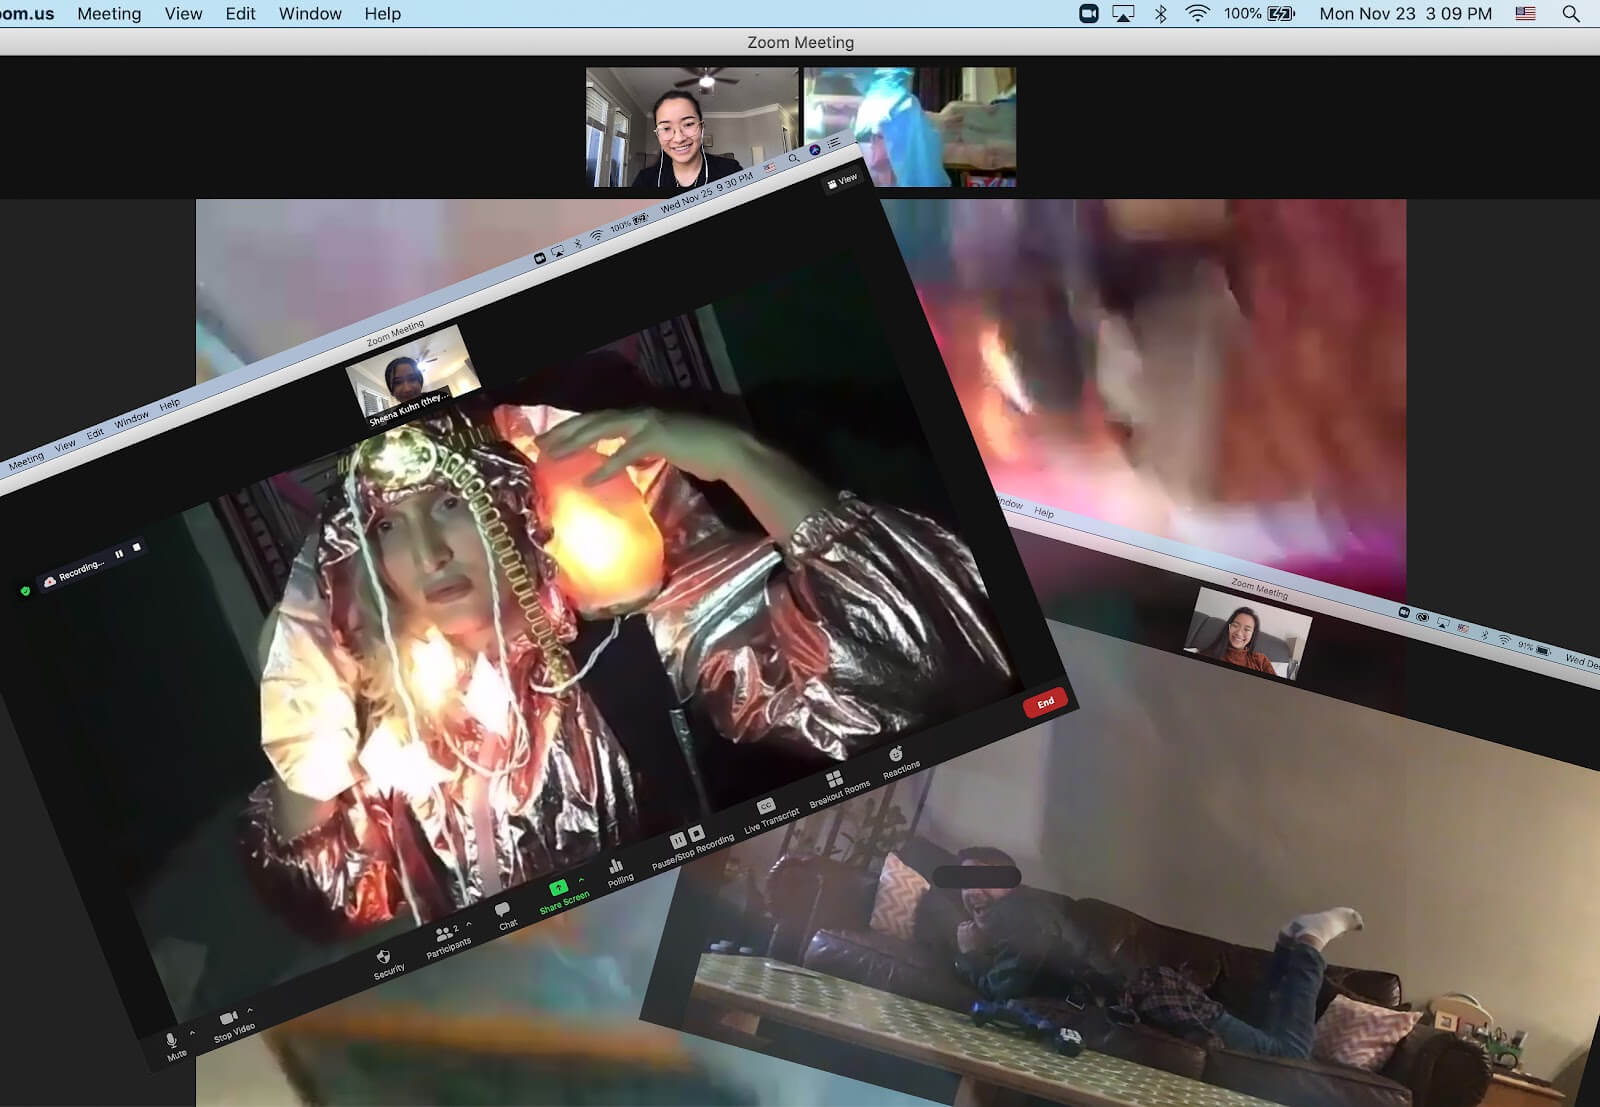
Task: Open Chat bubble in Zoom toolbar
Action: pos(505,916)
